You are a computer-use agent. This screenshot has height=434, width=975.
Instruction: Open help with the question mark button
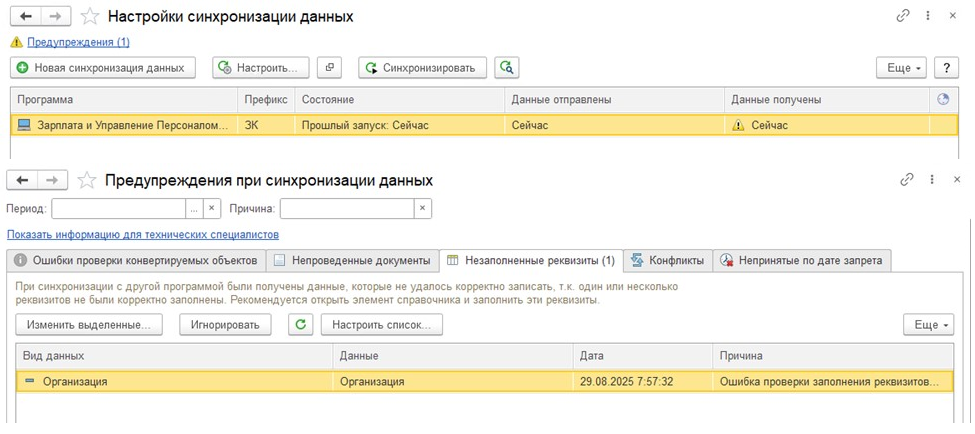[x=946, y=68]
